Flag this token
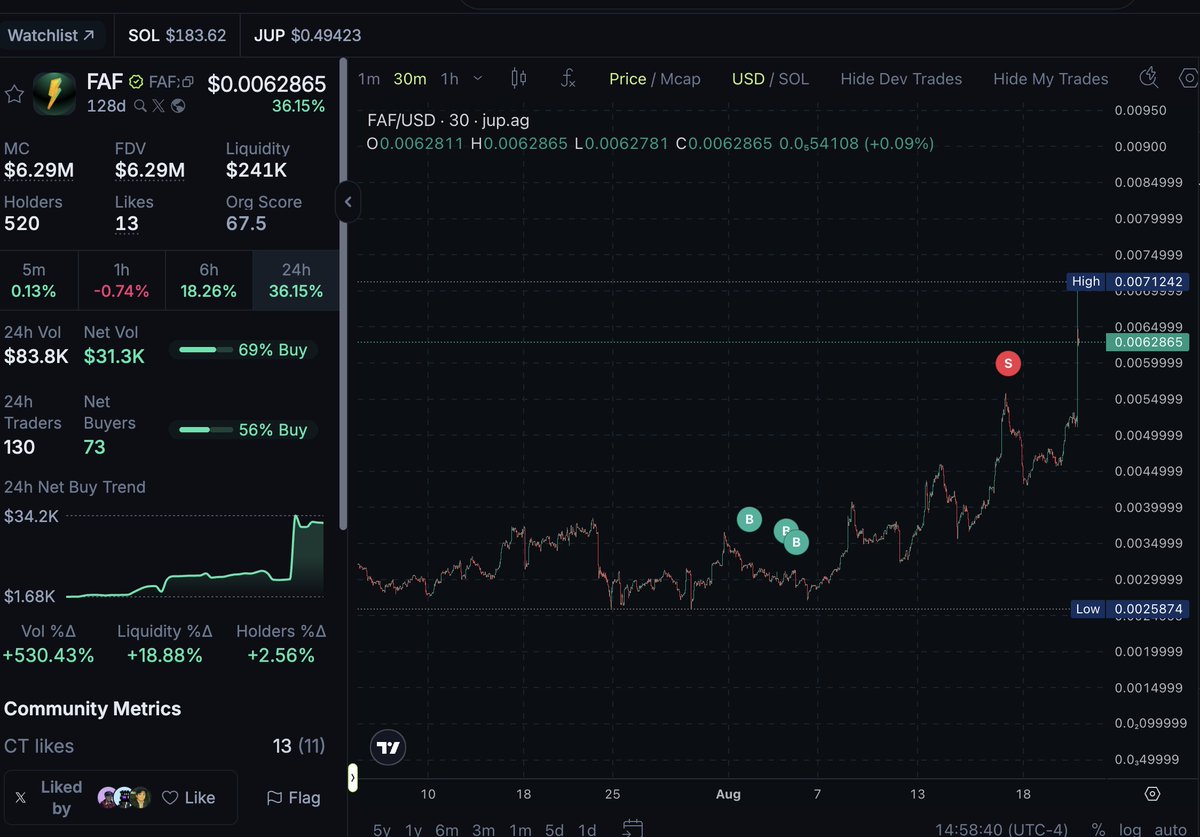Viewport: 1200px width, 837px height. point(293,798)
